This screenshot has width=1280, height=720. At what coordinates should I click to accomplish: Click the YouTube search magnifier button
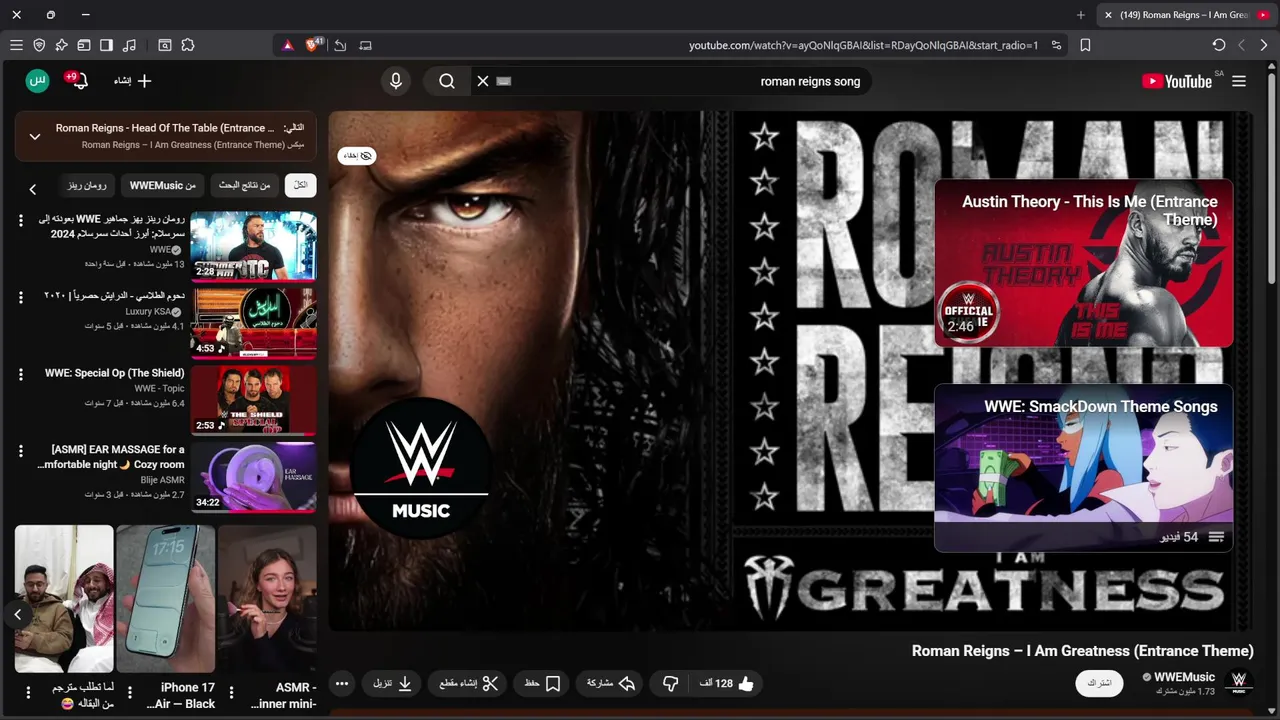pos(447,81)
